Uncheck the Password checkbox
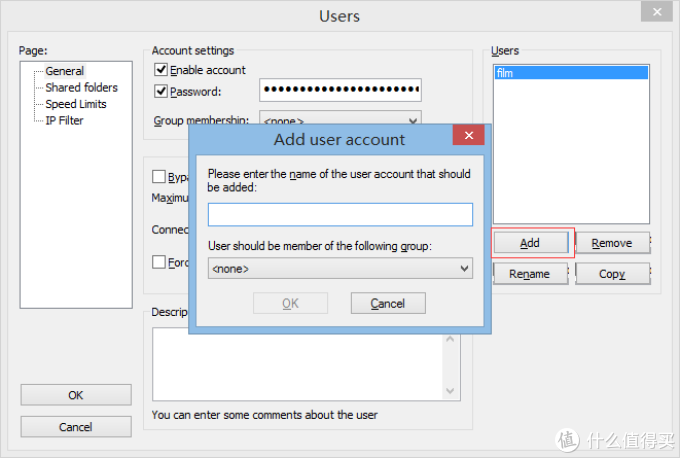 point(160,92)
